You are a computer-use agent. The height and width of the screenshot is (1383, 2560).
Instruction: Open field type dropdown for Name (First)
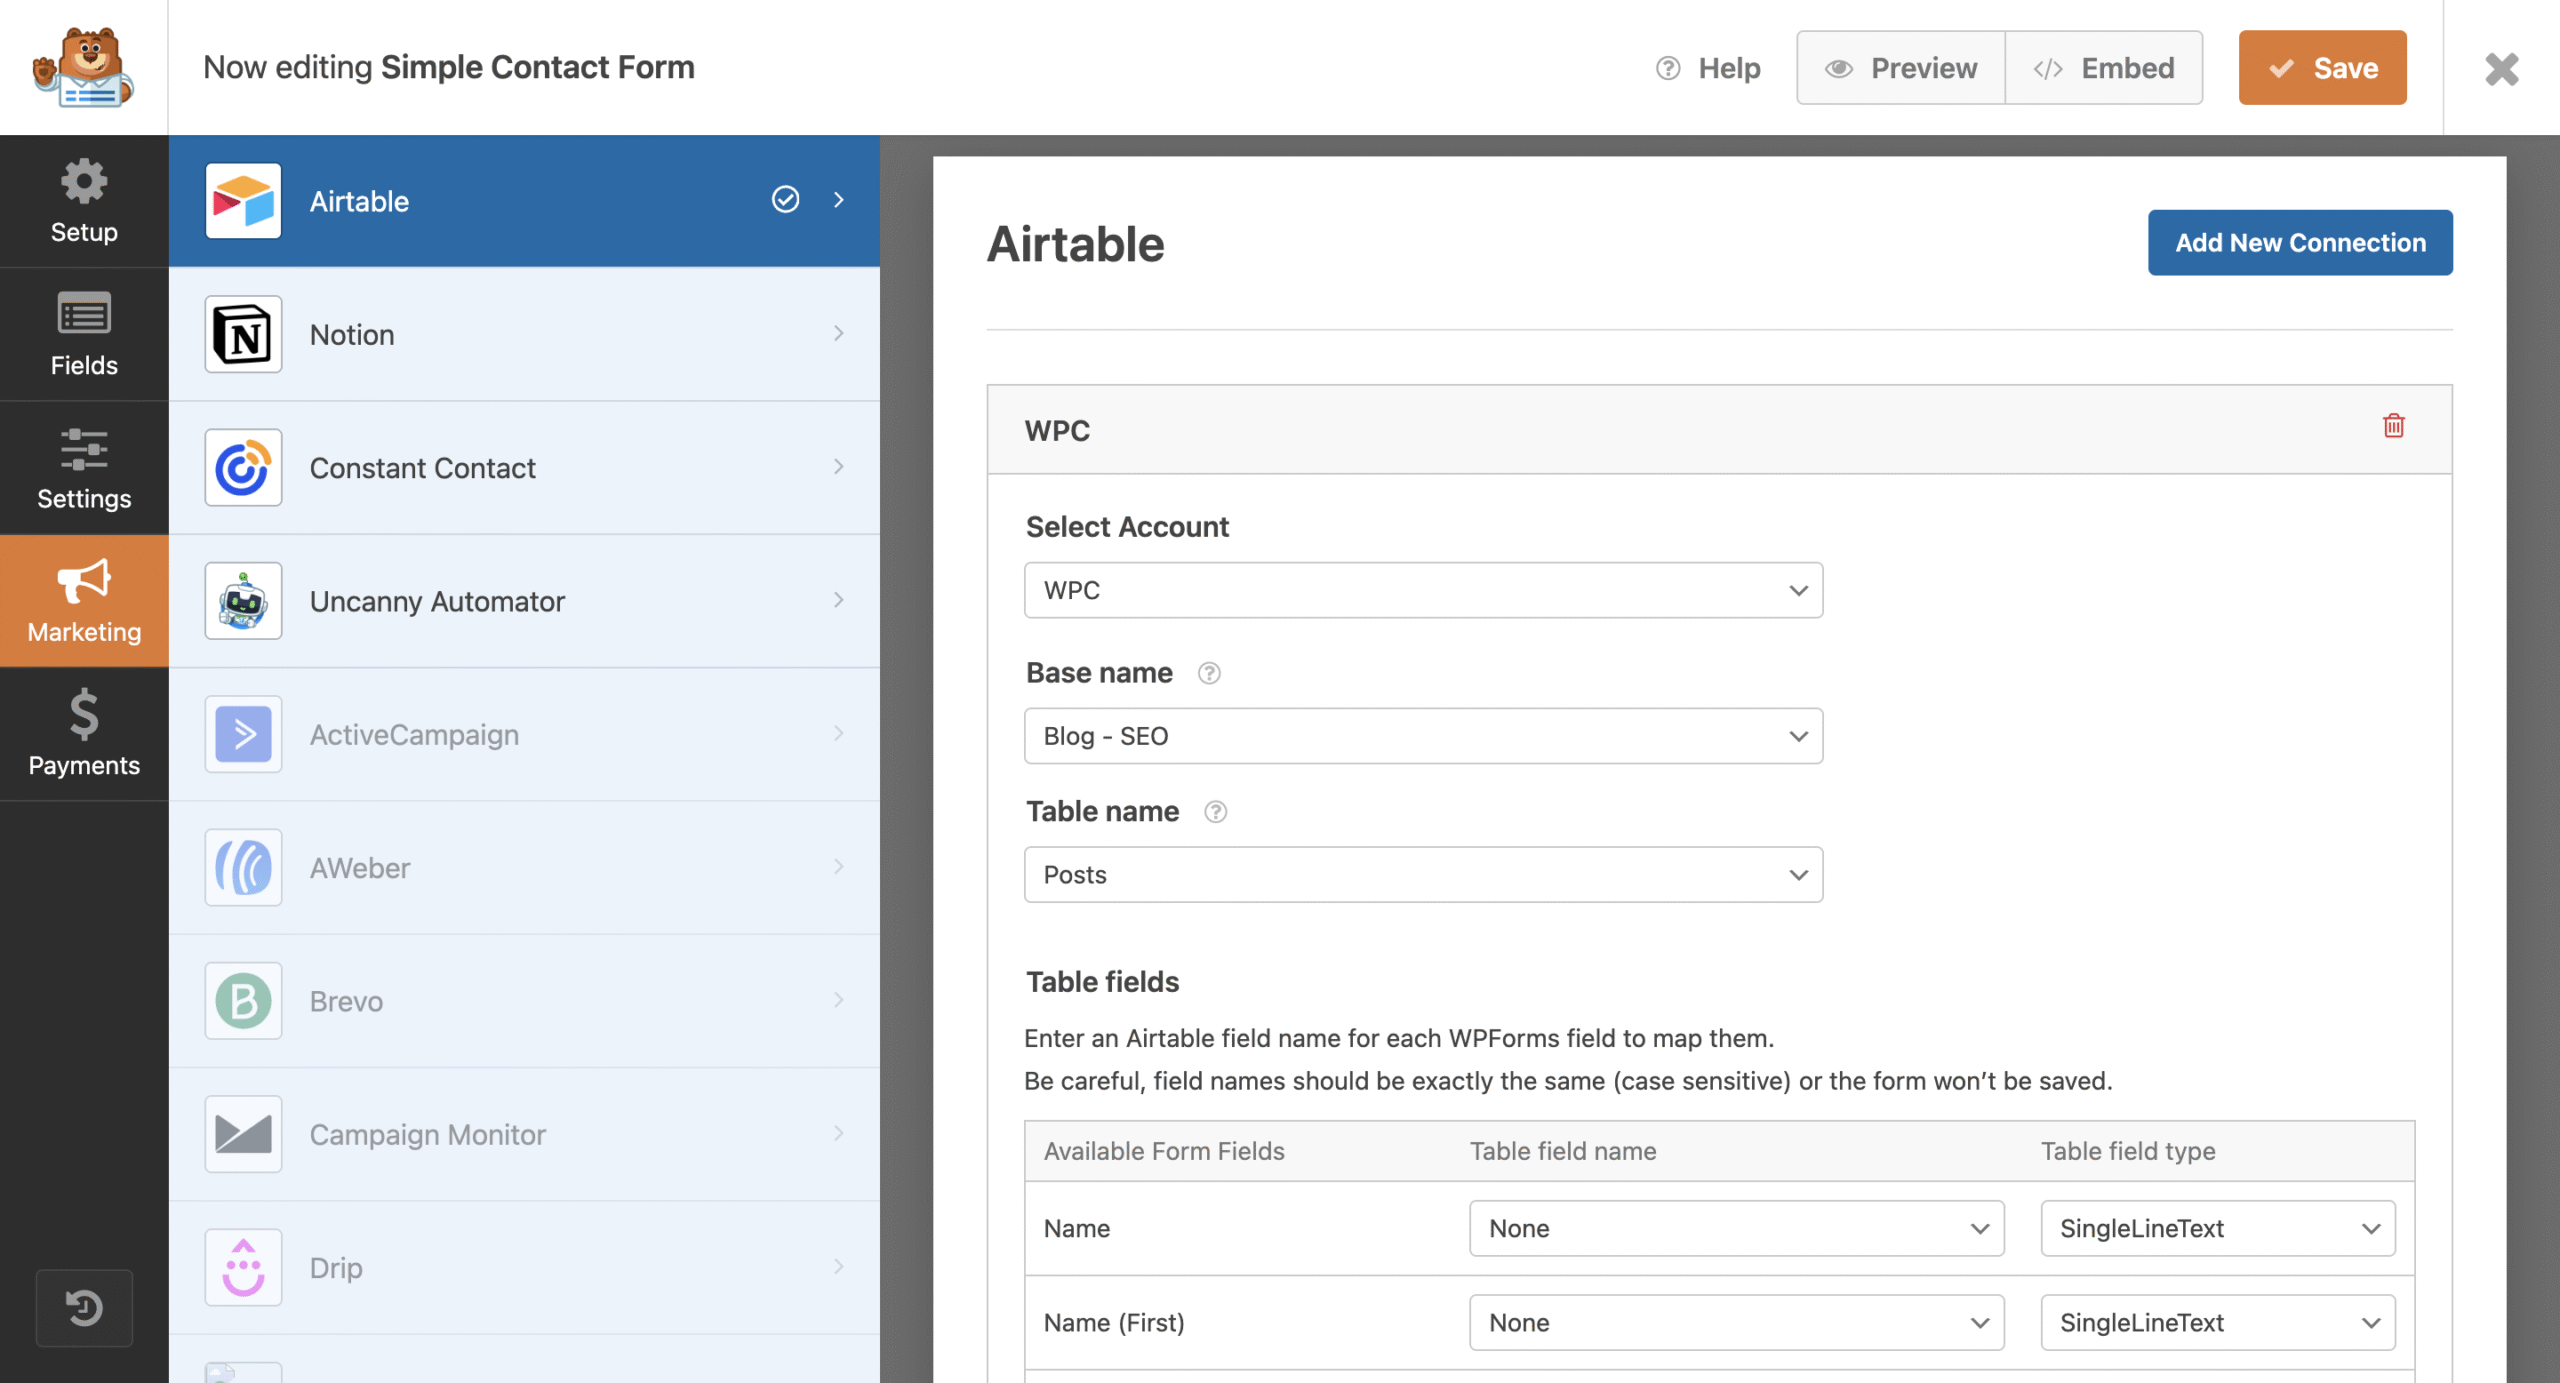(x=2217, y=1322)
